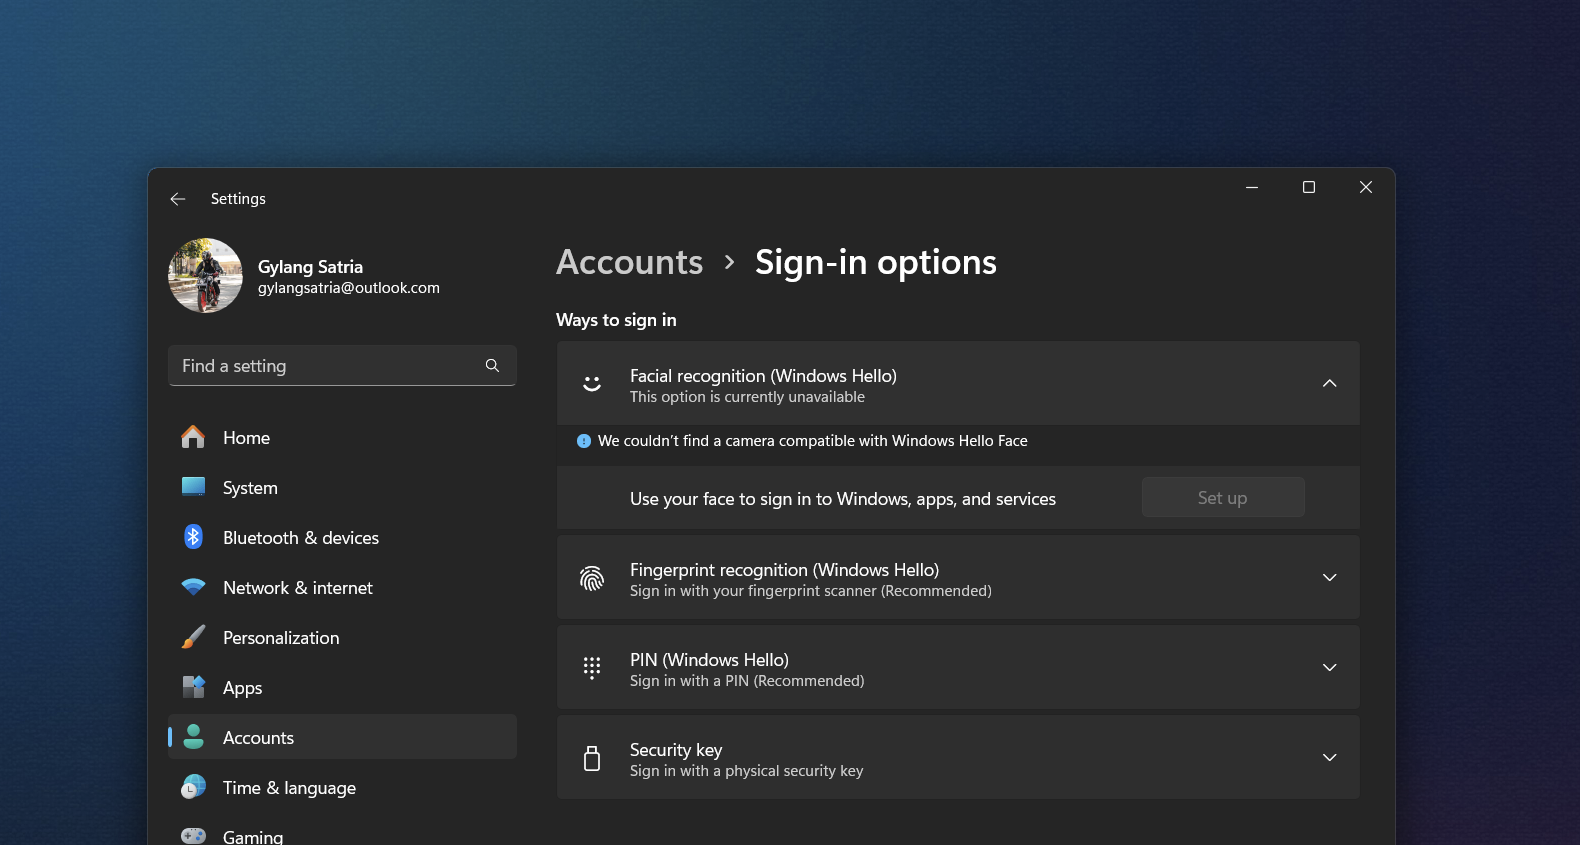Click the Time & language globe icon
This screenshot has width=1580, height=845.
tap(193, 787)
